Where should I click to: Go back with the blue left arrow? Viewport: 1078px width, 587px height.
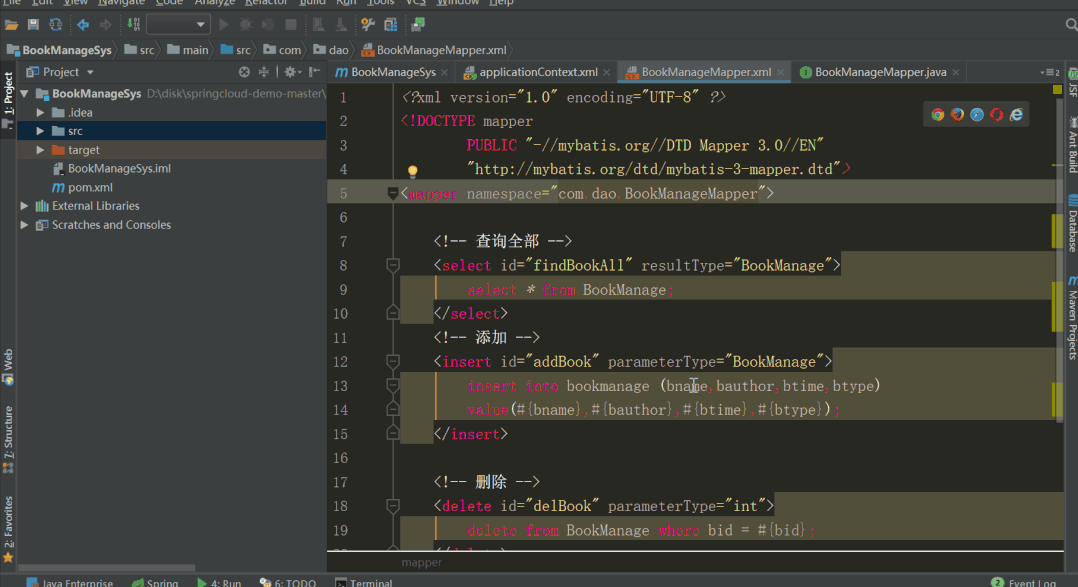pyautogui.click(x=83, y=25)
